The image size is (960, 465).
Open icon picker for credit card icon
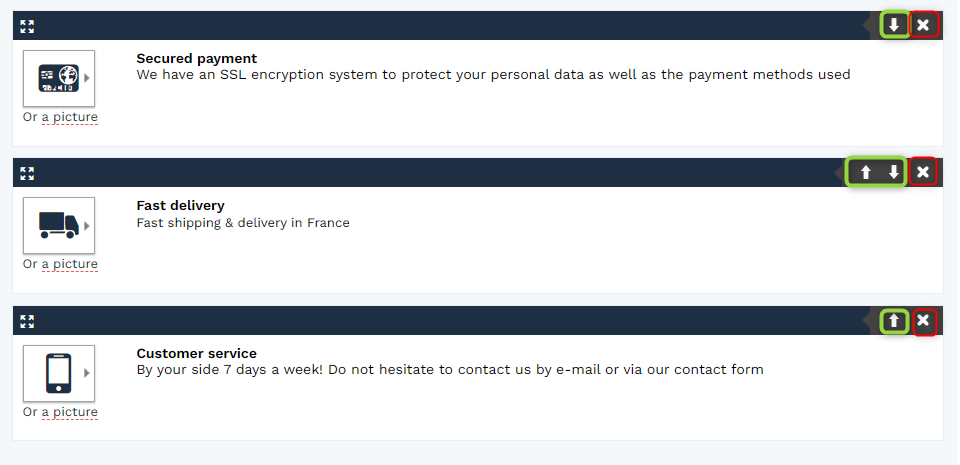point(59,78)
